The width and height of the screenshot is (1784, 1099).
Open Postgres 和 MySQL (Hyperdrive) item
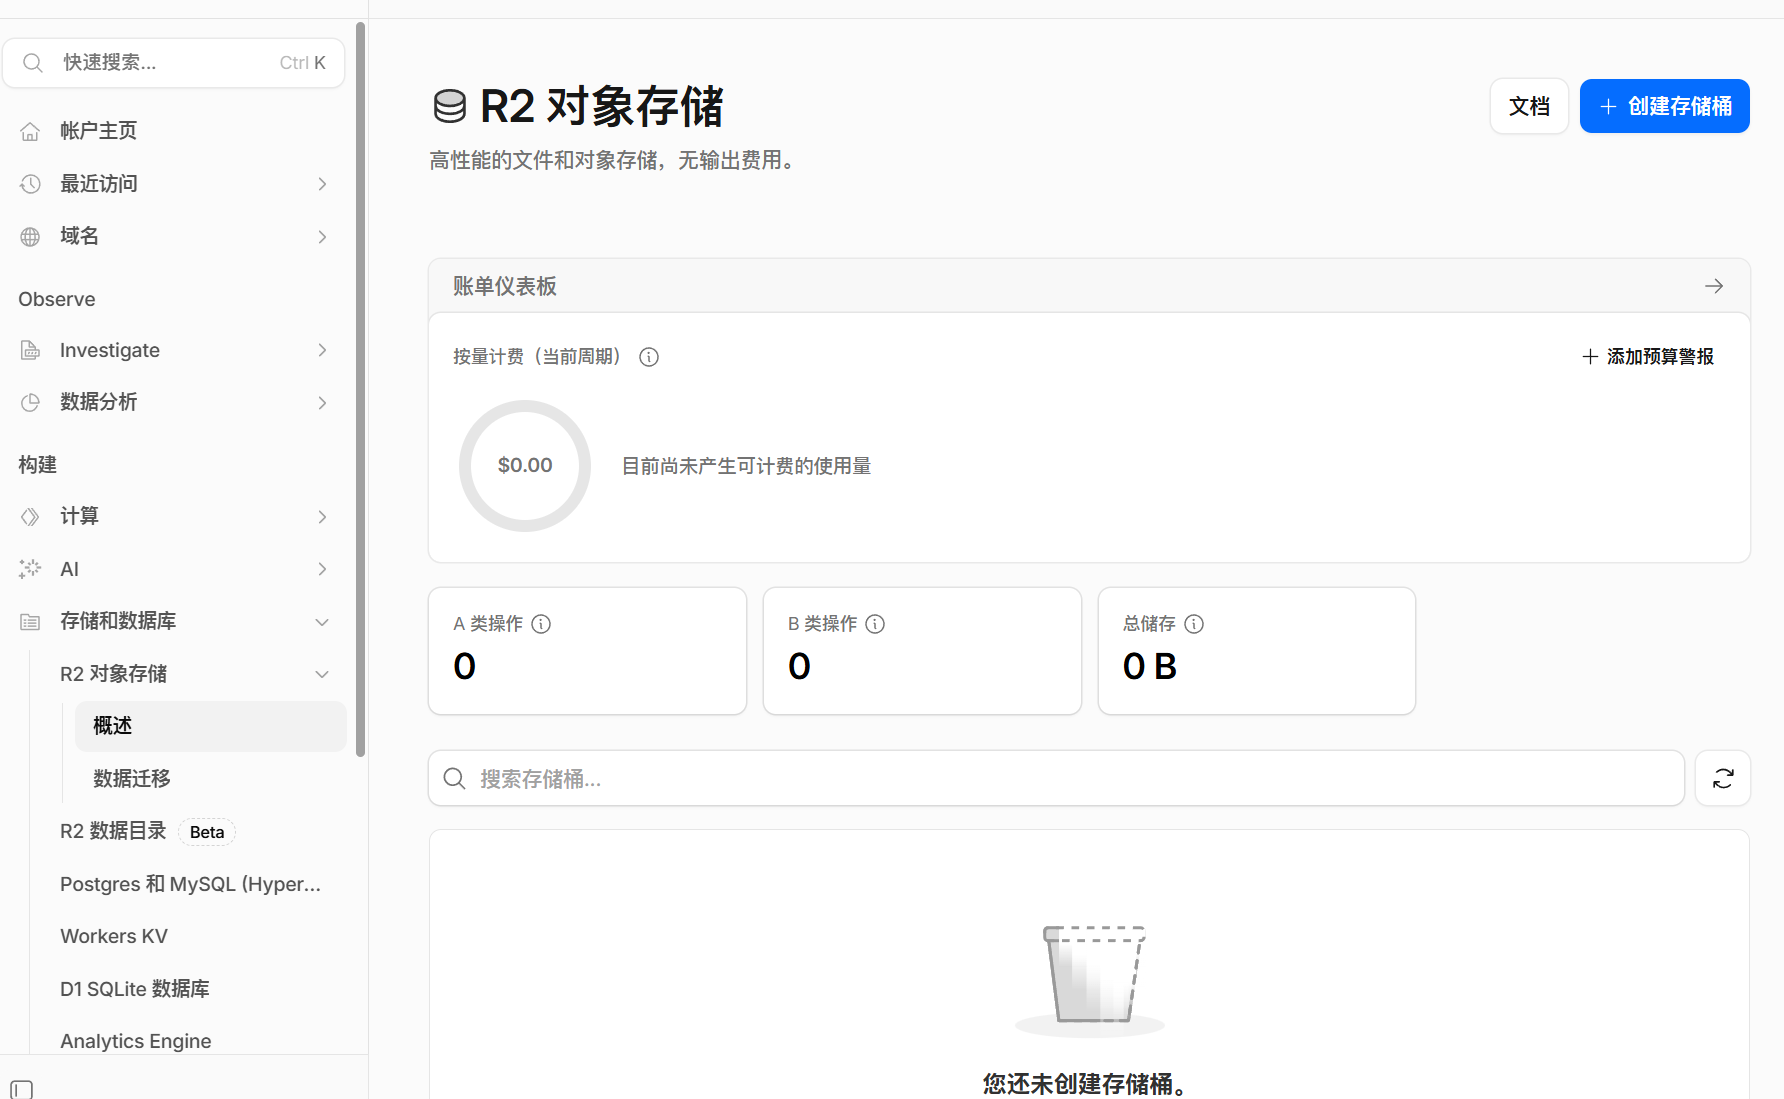click(x=190, y=884)
